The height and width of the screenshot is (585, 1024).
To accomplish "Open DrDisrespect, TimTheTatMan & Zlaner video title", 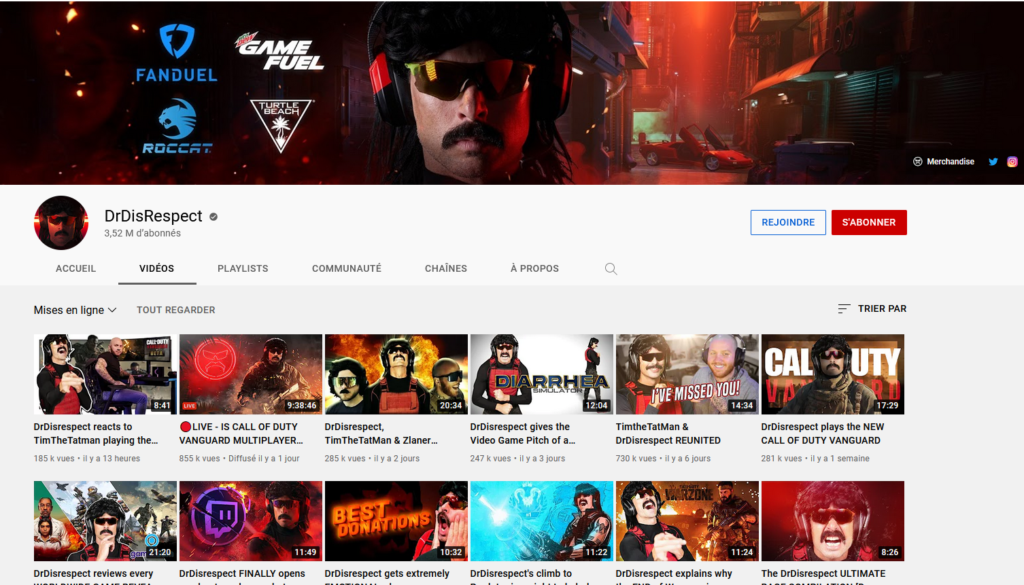I will (x=381, y=434).
